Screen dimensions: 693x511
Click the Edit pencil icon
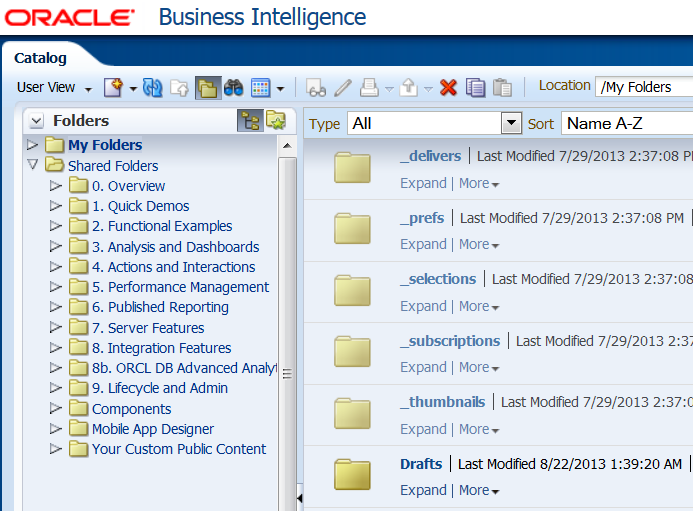[343, 88]
